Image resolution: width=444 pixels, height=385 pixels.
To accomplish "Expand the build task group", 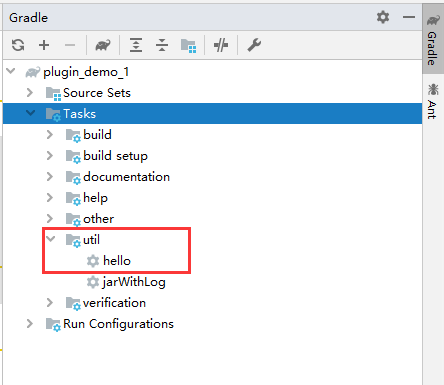I will point(50,134).
